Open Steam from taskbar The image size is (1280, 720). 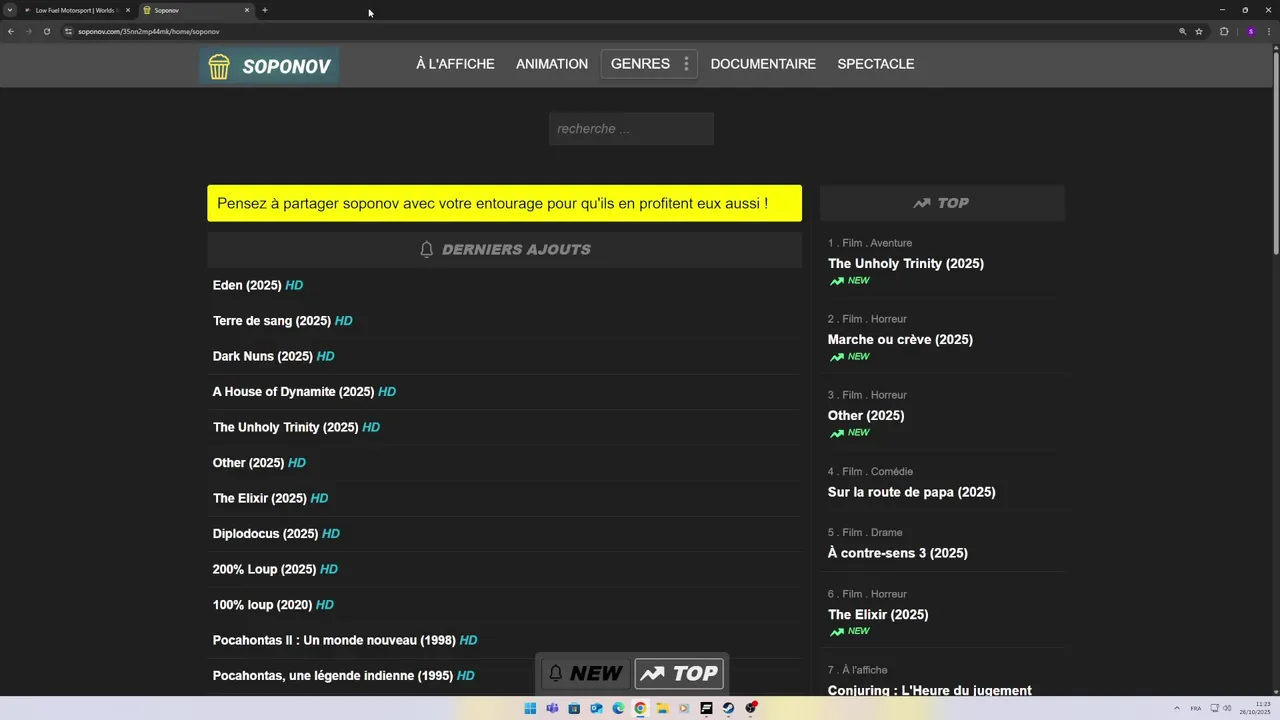(728, 708)
